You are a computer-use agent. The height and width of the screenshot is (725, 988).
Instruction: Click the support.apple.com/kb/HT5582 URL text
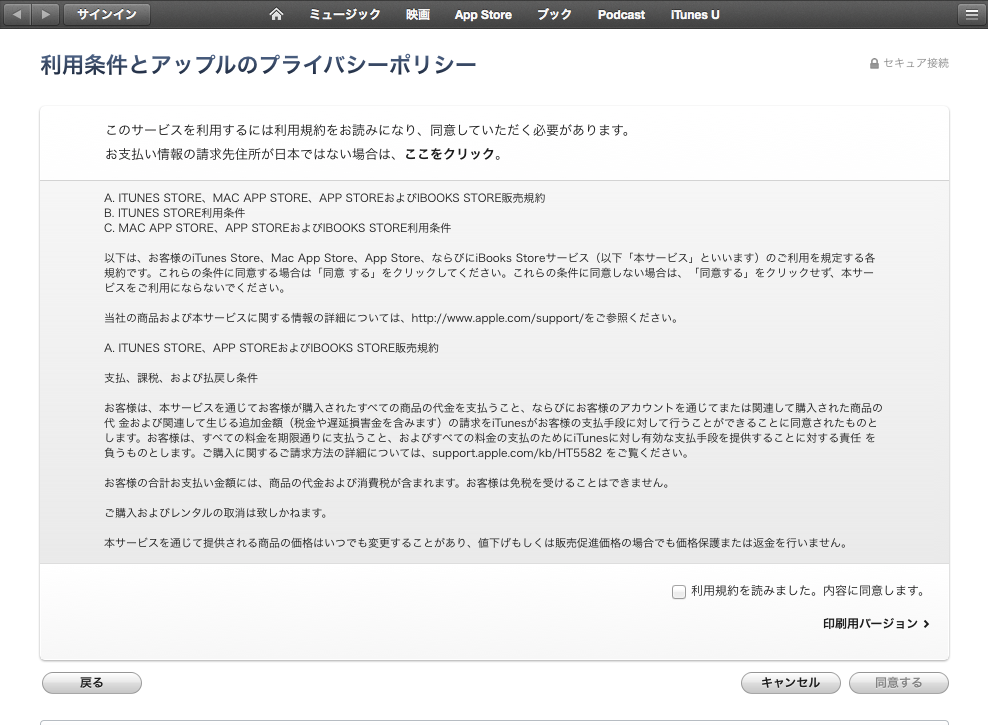point(518,453)
